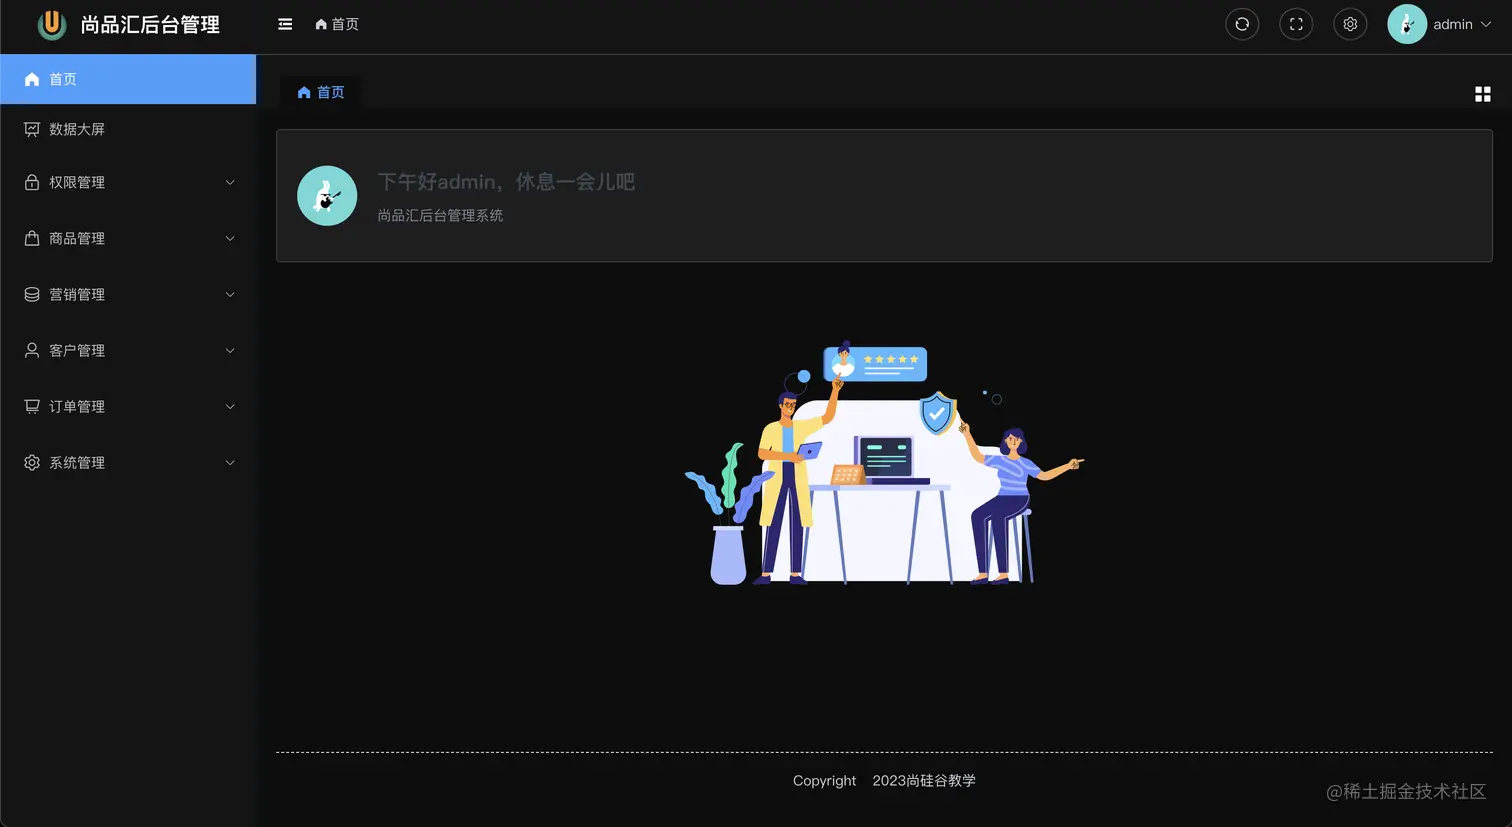Click the Copyright footer text
Viewport: 1512px width, 827px height.
tap(824, 780)
